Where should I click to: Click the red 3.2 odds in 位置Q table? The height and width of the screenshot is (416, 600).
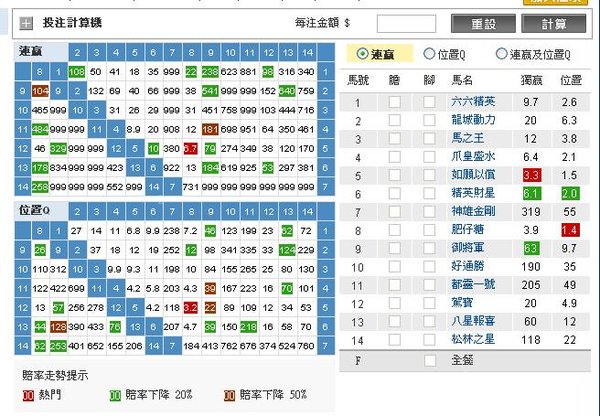[x=191, y=308]
